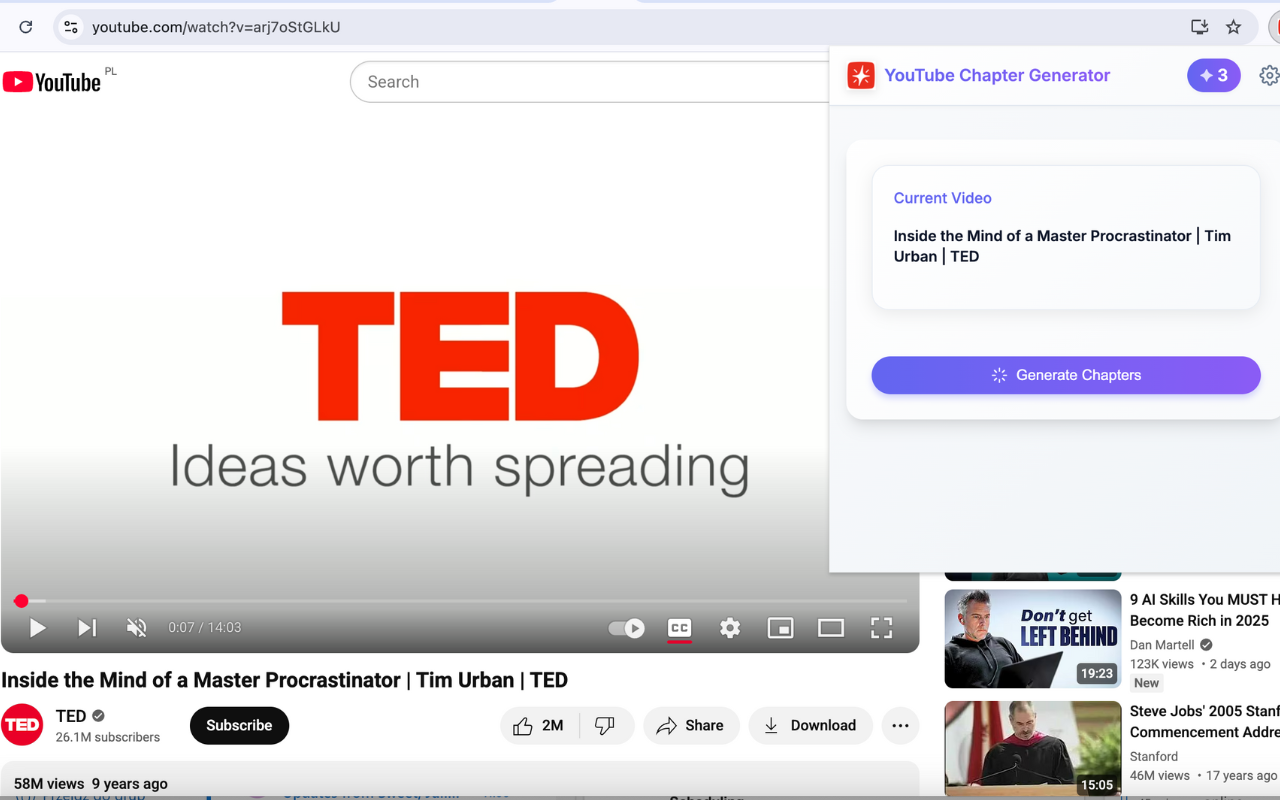Open the TED channel avatar
The width and height of the screenshot is (1280, 800).
22,725
